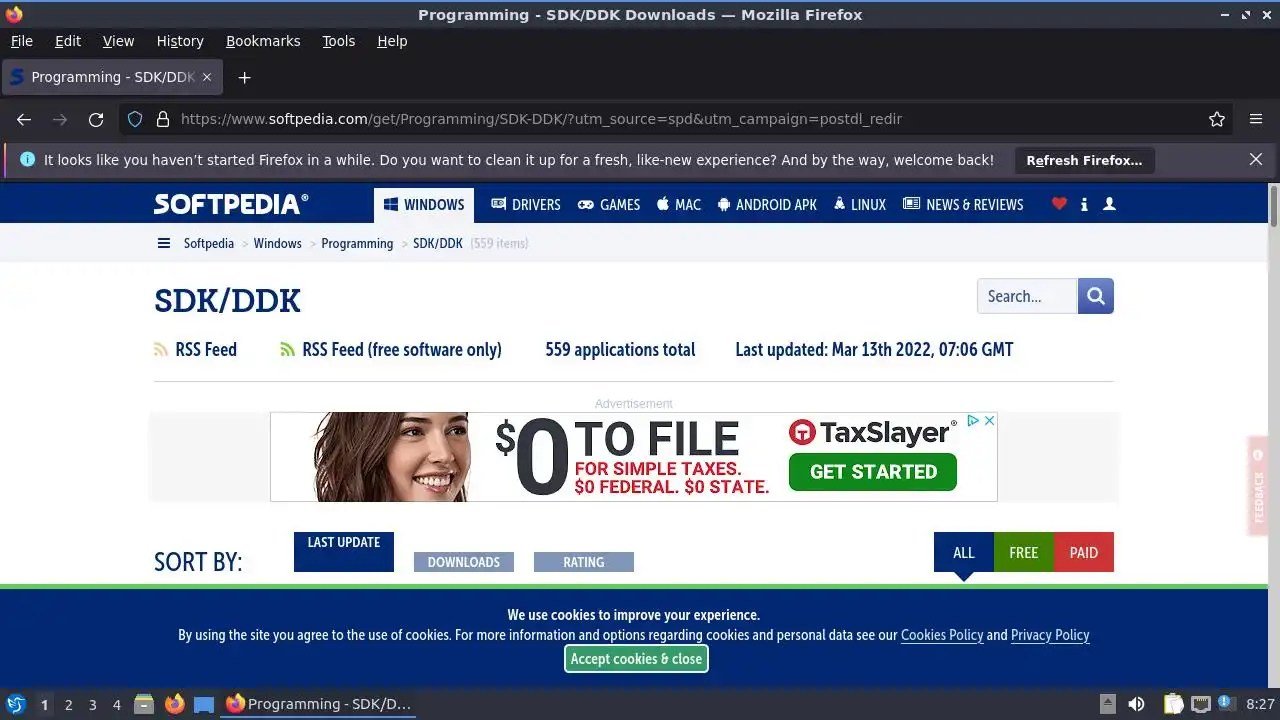Open the Edit menu
Image resolution: width=1280 pixels, height=720 pixels.
[68, 41]
